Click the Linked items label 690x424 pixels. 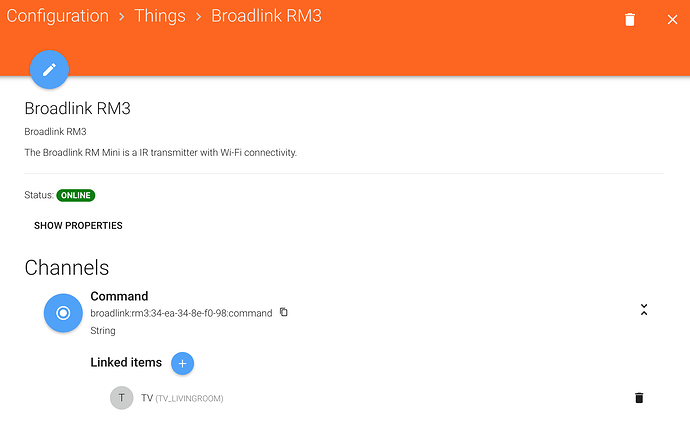[x=126, y=362]
